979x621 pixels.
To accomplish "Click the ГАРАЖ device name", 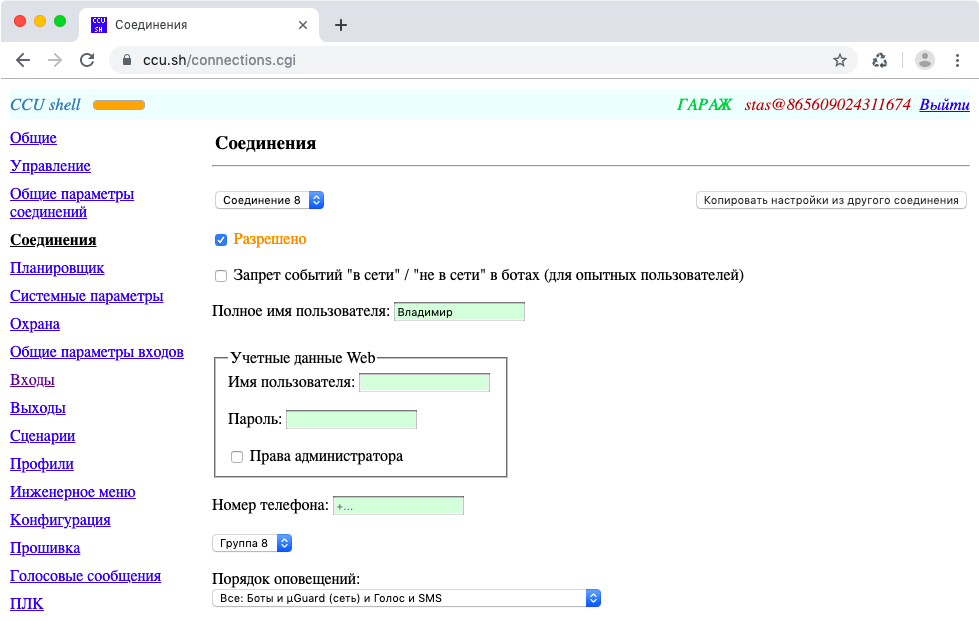I will coord(704,104).
